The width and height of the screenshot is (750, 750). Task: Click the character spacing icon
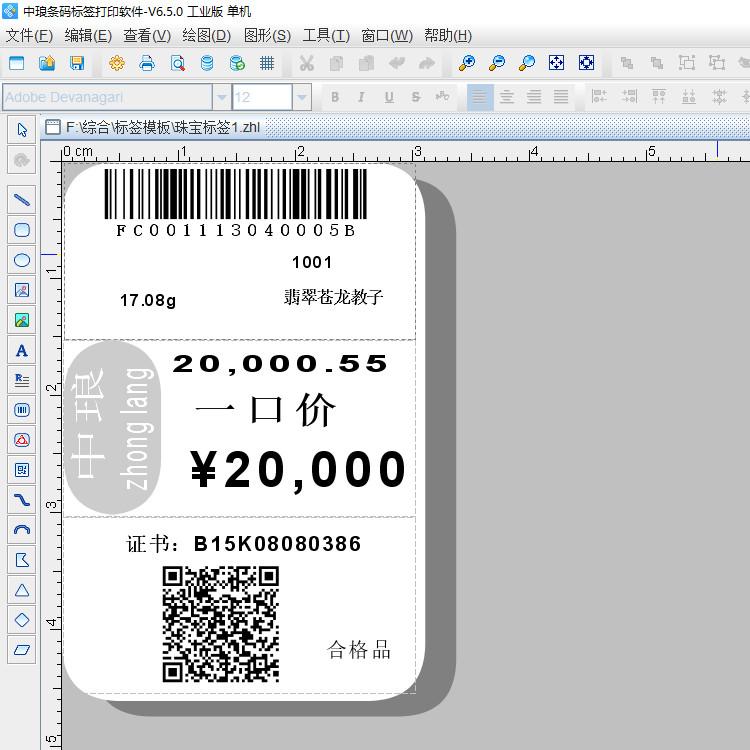(x=442, y=97)
